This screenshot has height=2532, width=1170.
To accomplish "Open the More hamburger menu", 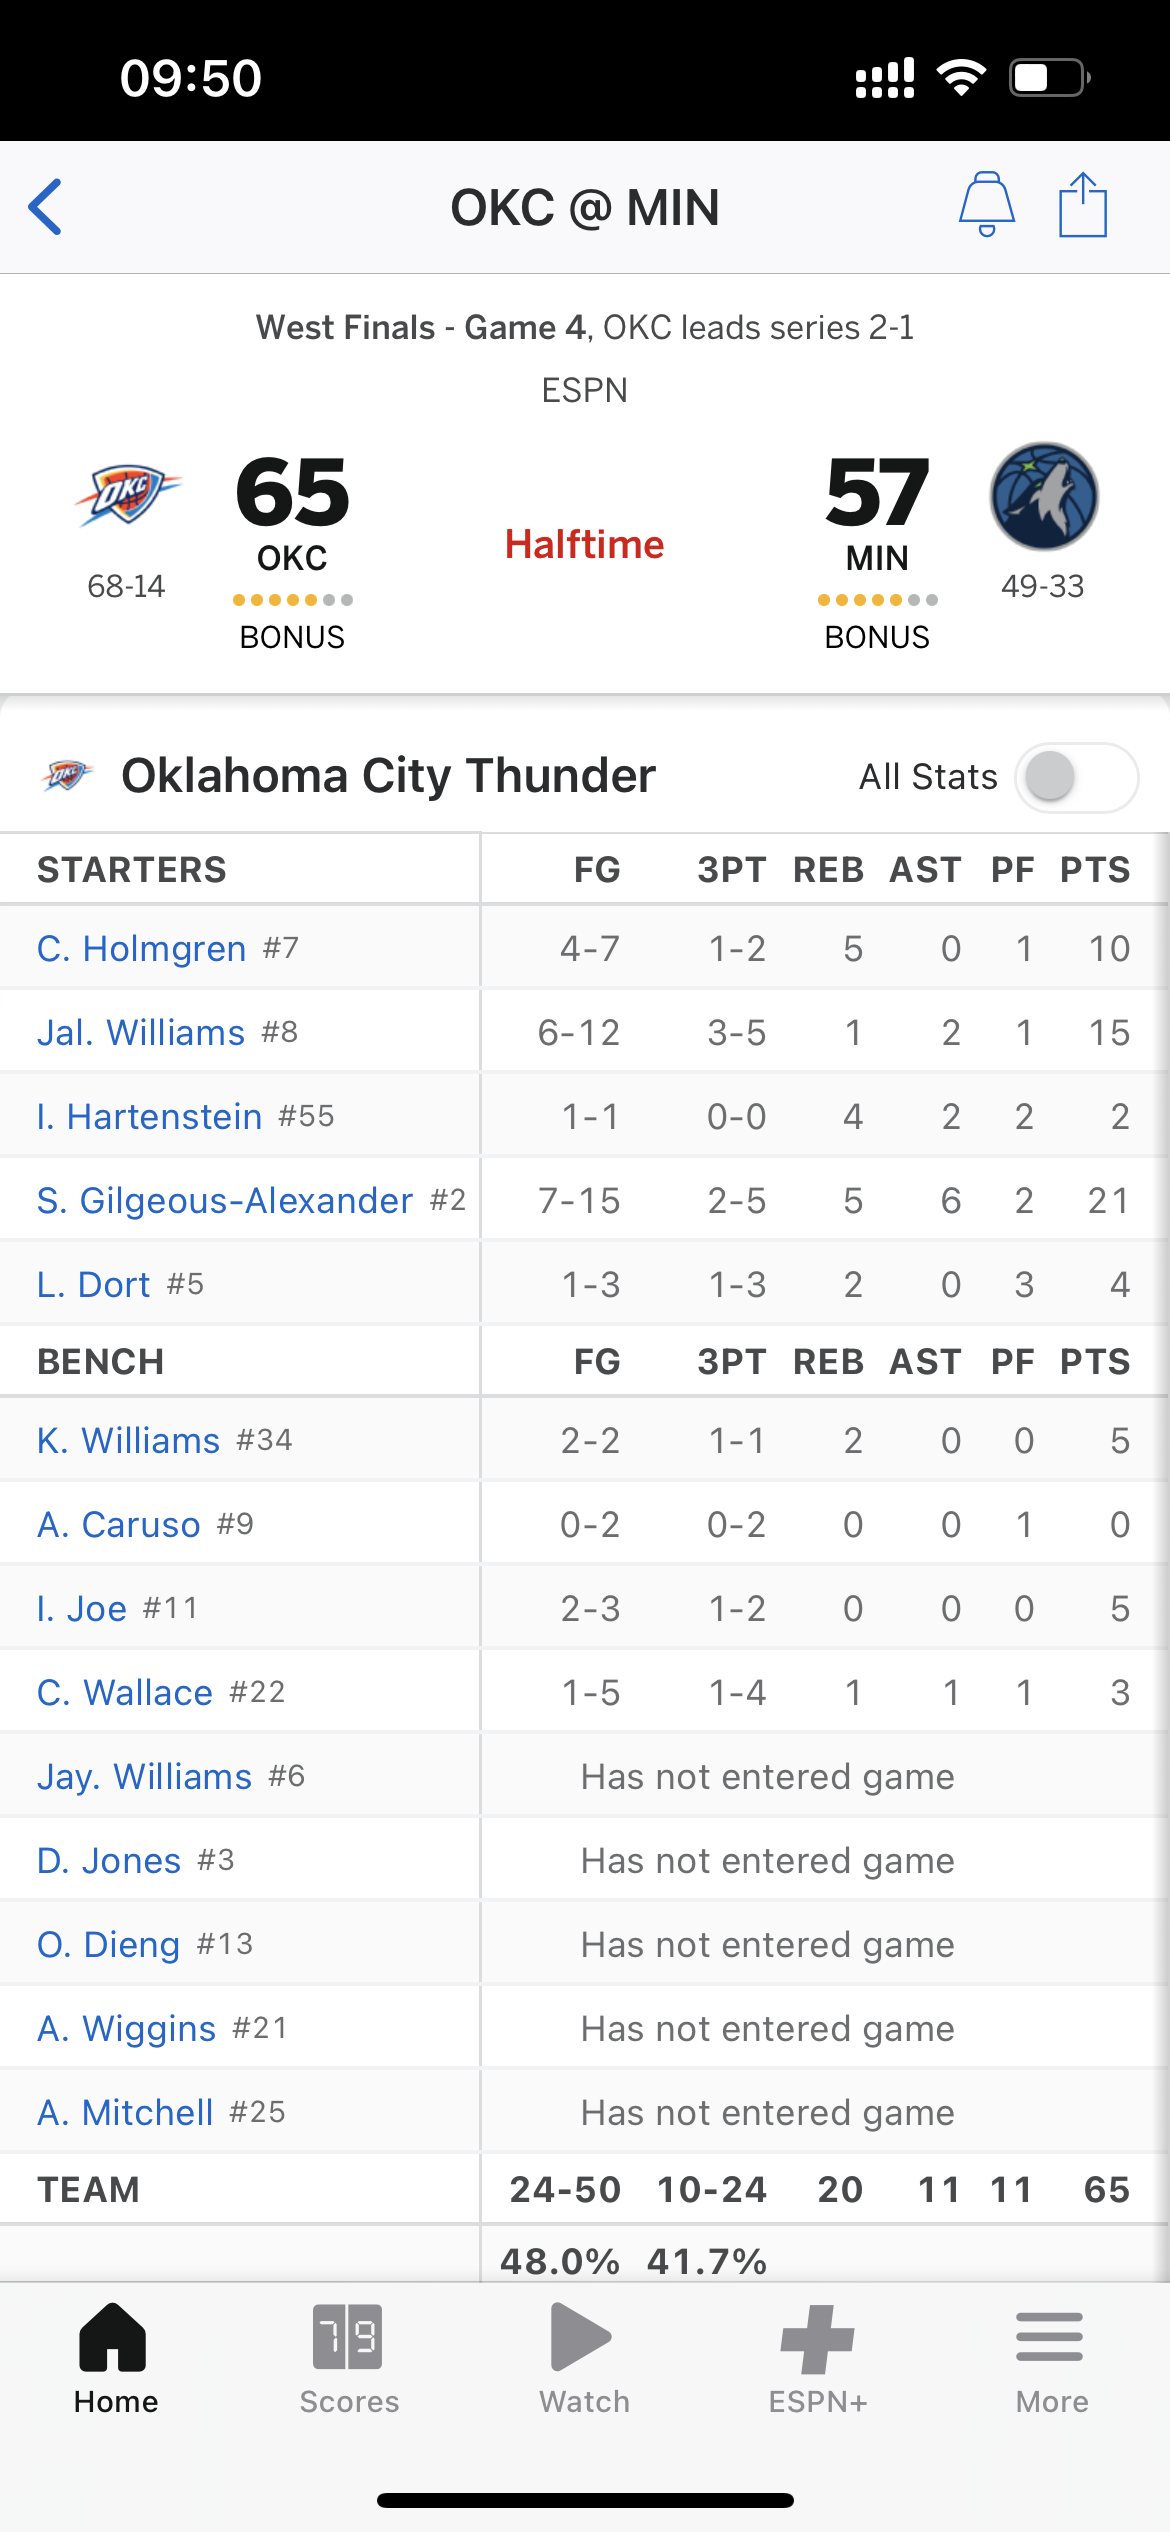I will (x=1050, y=2337).
